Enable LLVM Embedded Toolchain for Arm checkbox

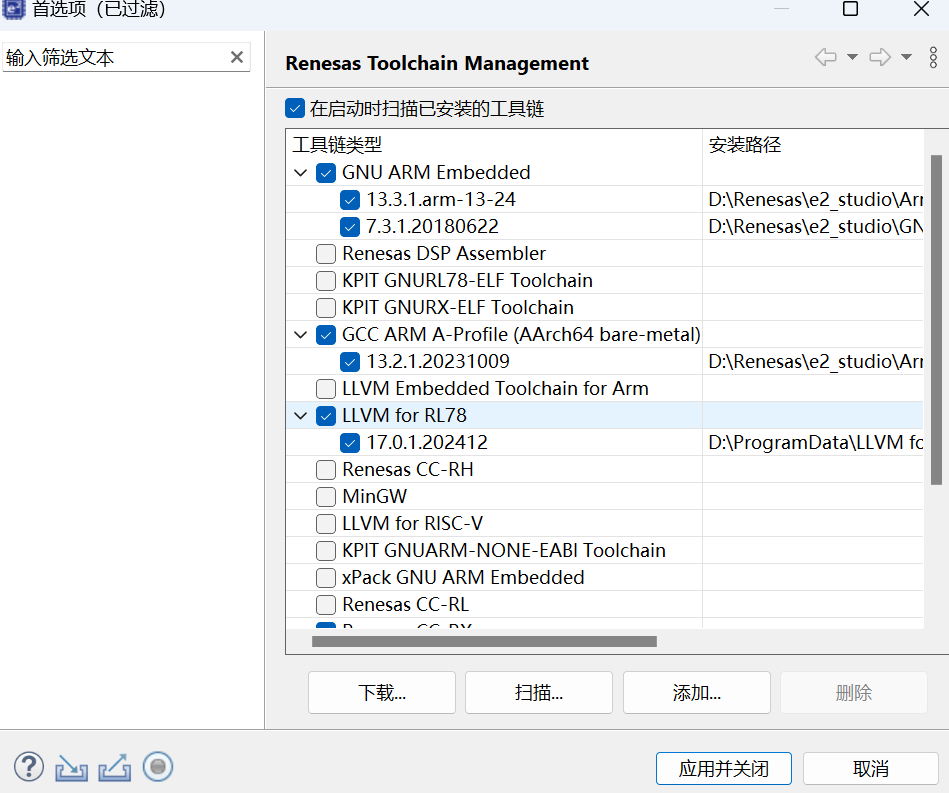coord(326,389)
